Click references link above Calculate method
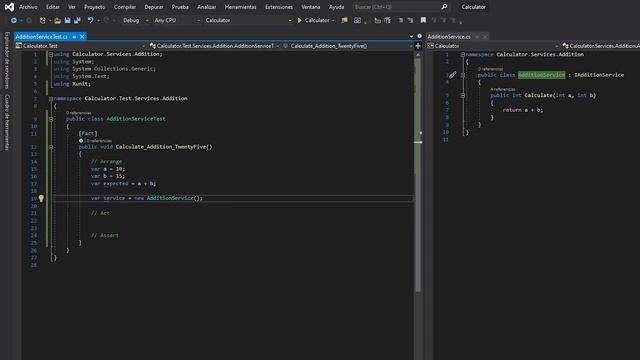640x360 pixels. pos(503,89)
